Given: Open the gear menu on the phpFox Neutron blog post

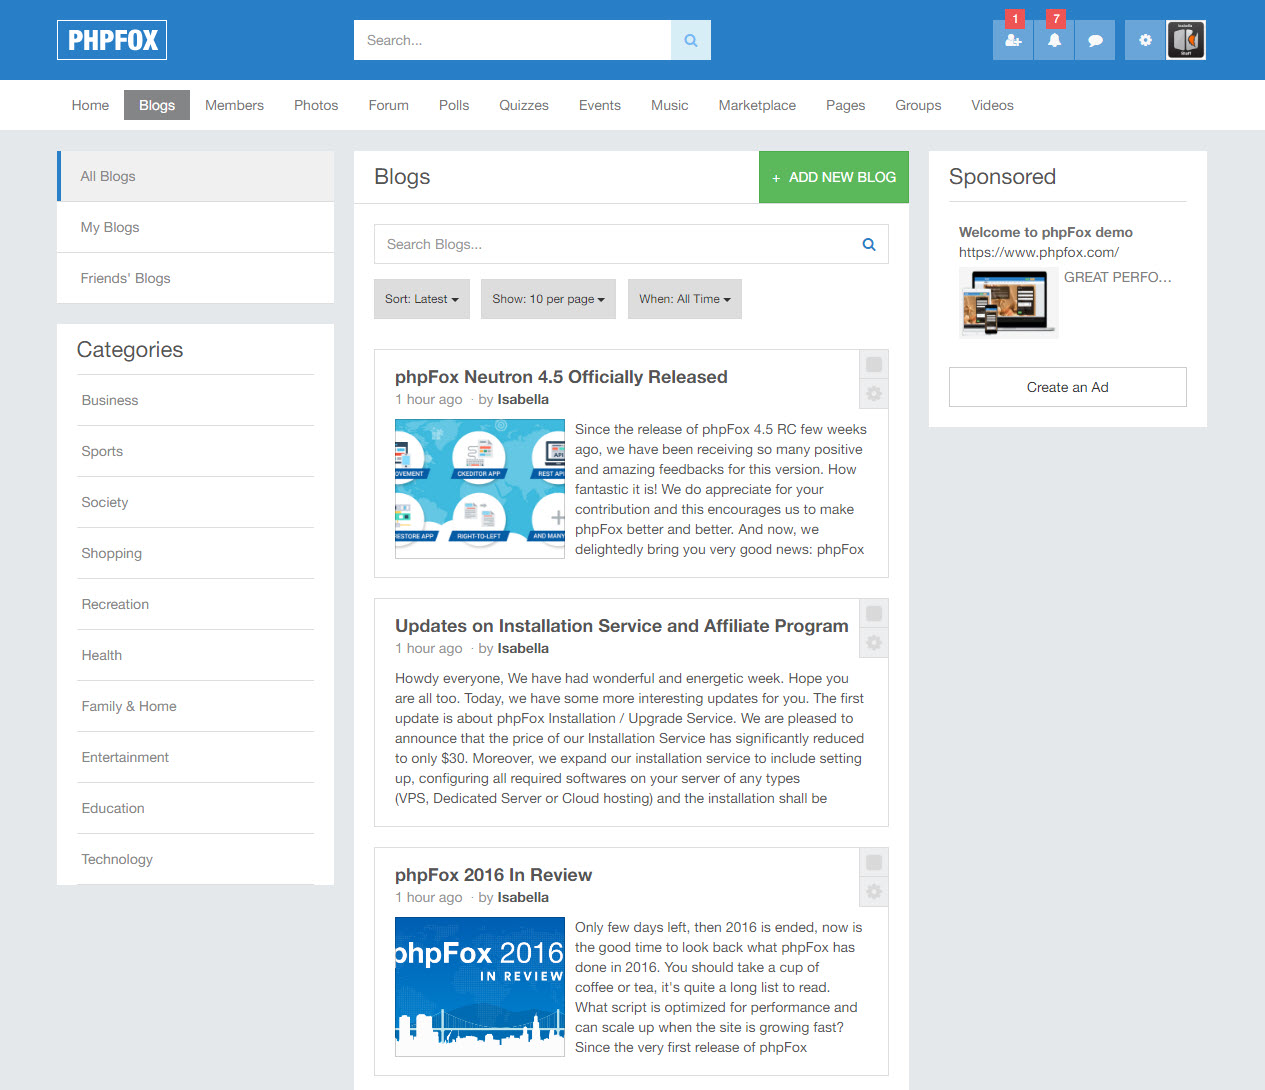Looking at the screenshot, I should click(873, 393).
